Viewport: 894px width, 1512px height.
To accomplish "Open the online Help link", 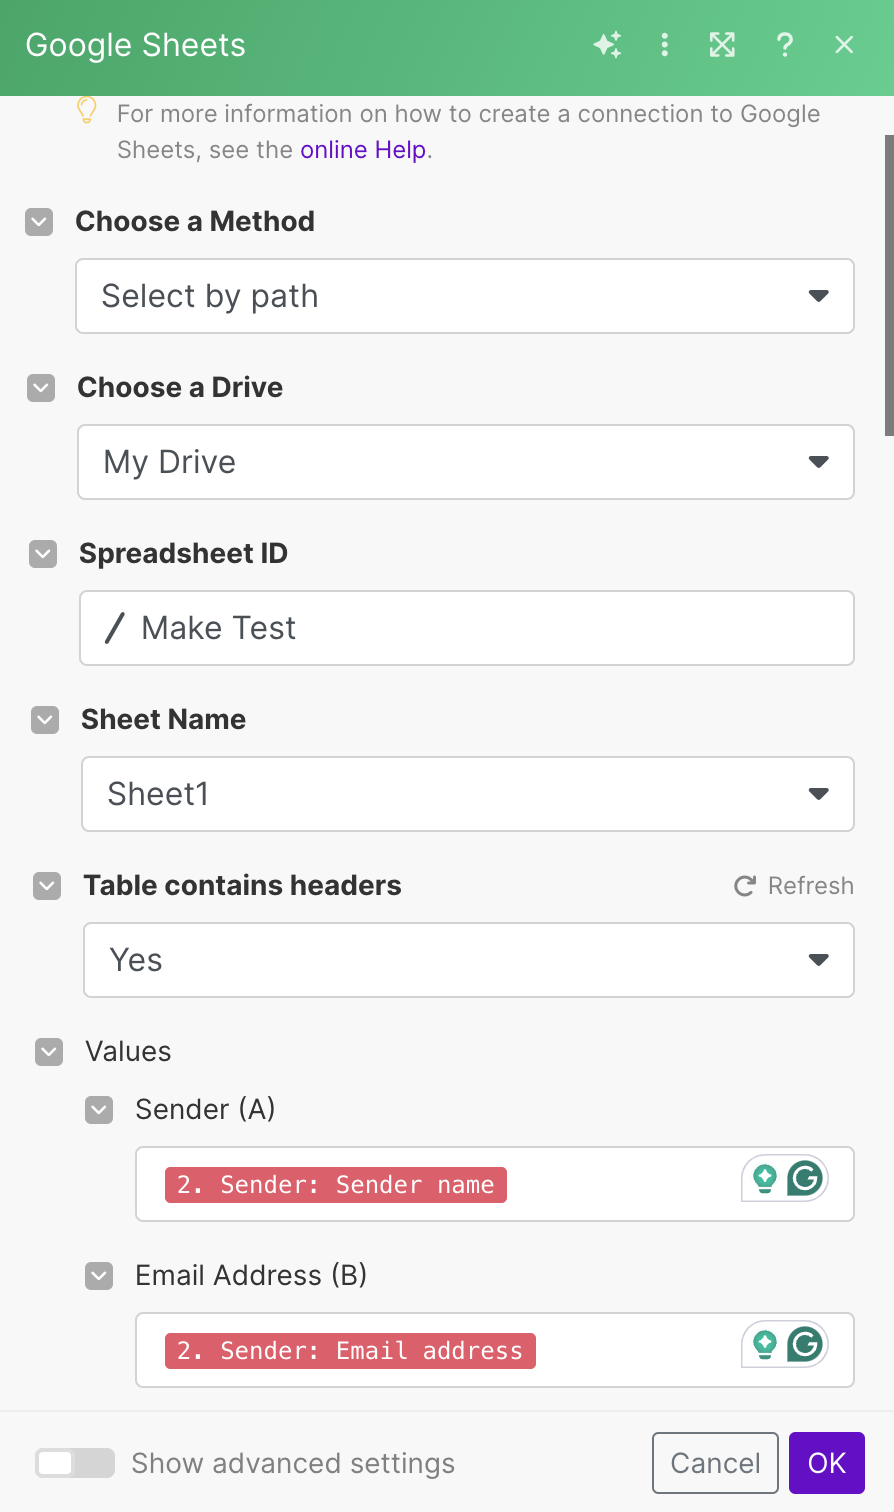I will tap(363, 150).
